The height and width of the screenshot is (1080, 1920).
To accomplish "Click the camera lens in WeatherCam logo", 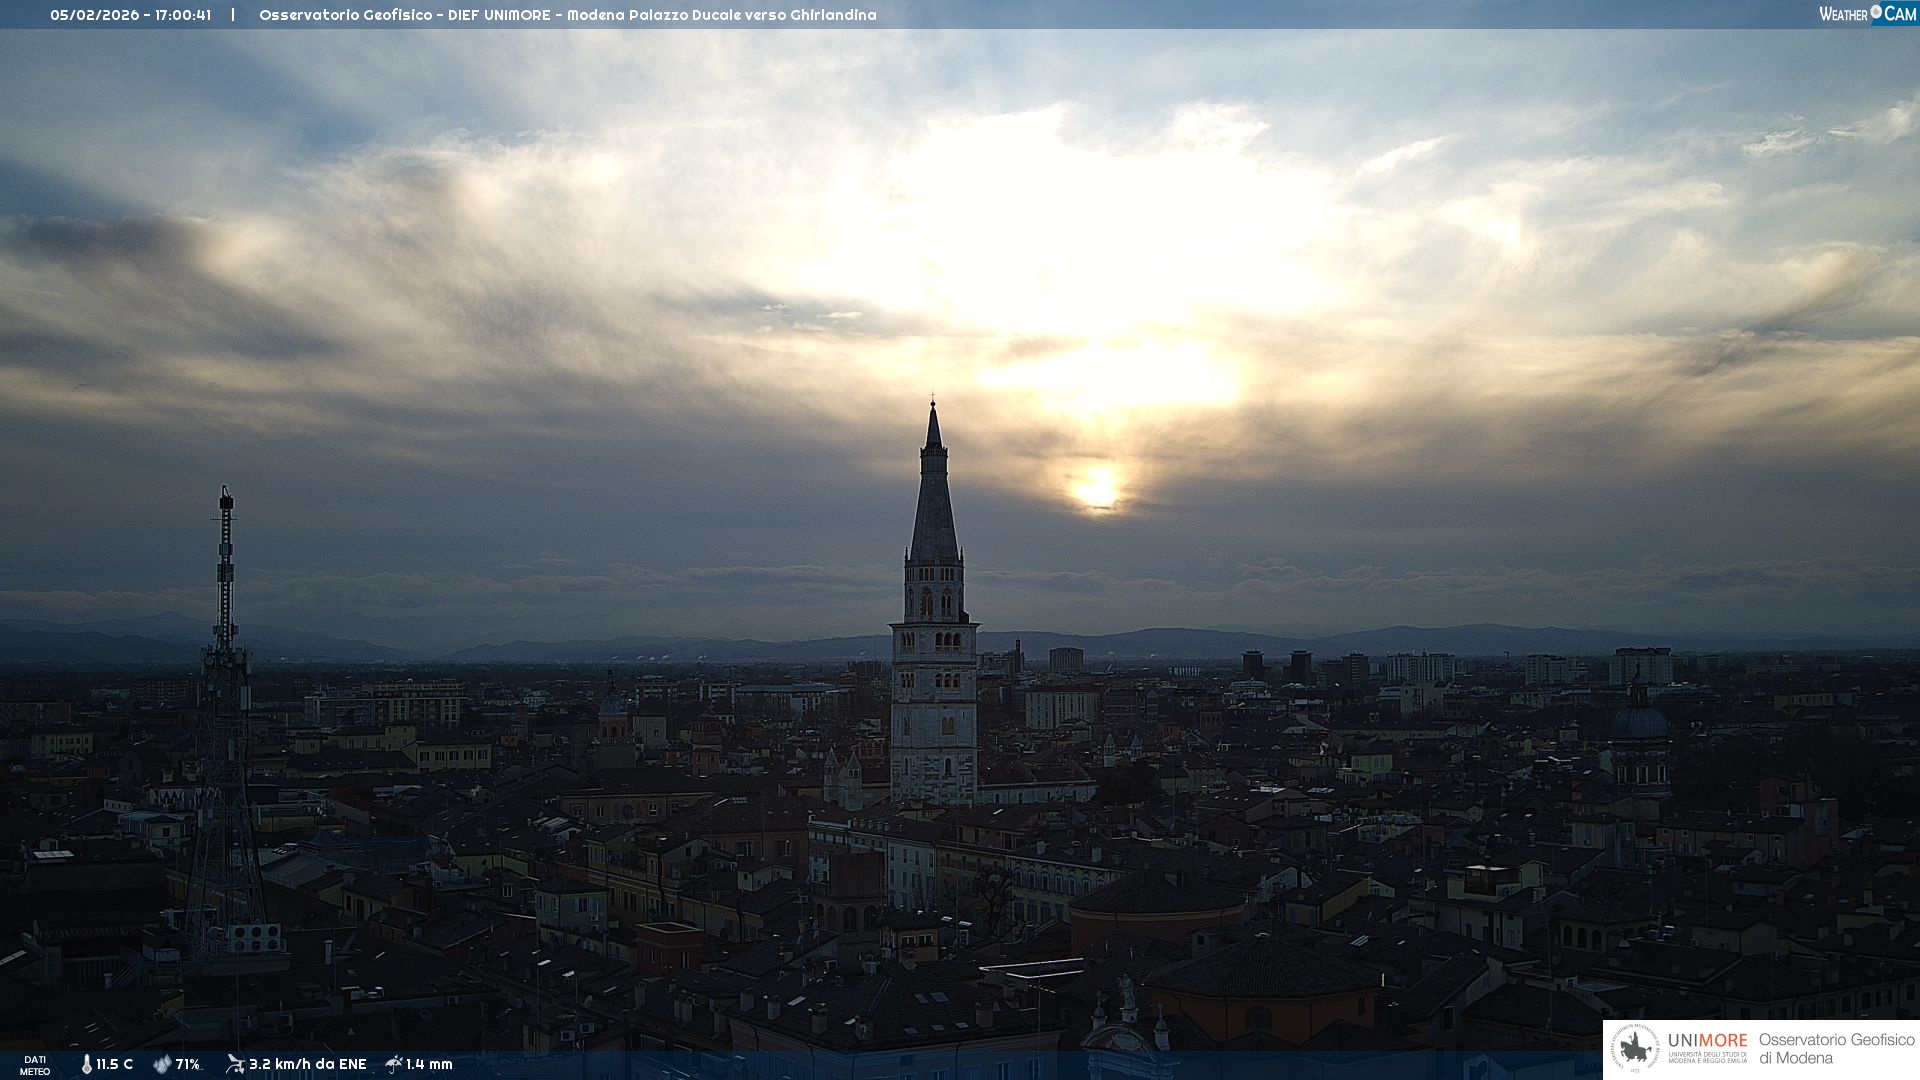I will 1876,12.
